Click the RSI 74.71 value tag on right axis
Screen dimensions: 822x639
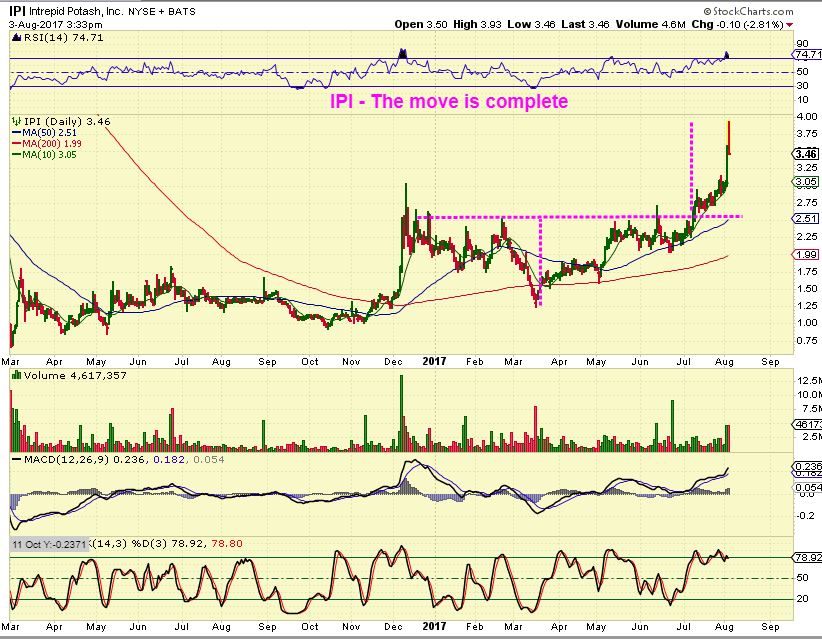point(807,55)
